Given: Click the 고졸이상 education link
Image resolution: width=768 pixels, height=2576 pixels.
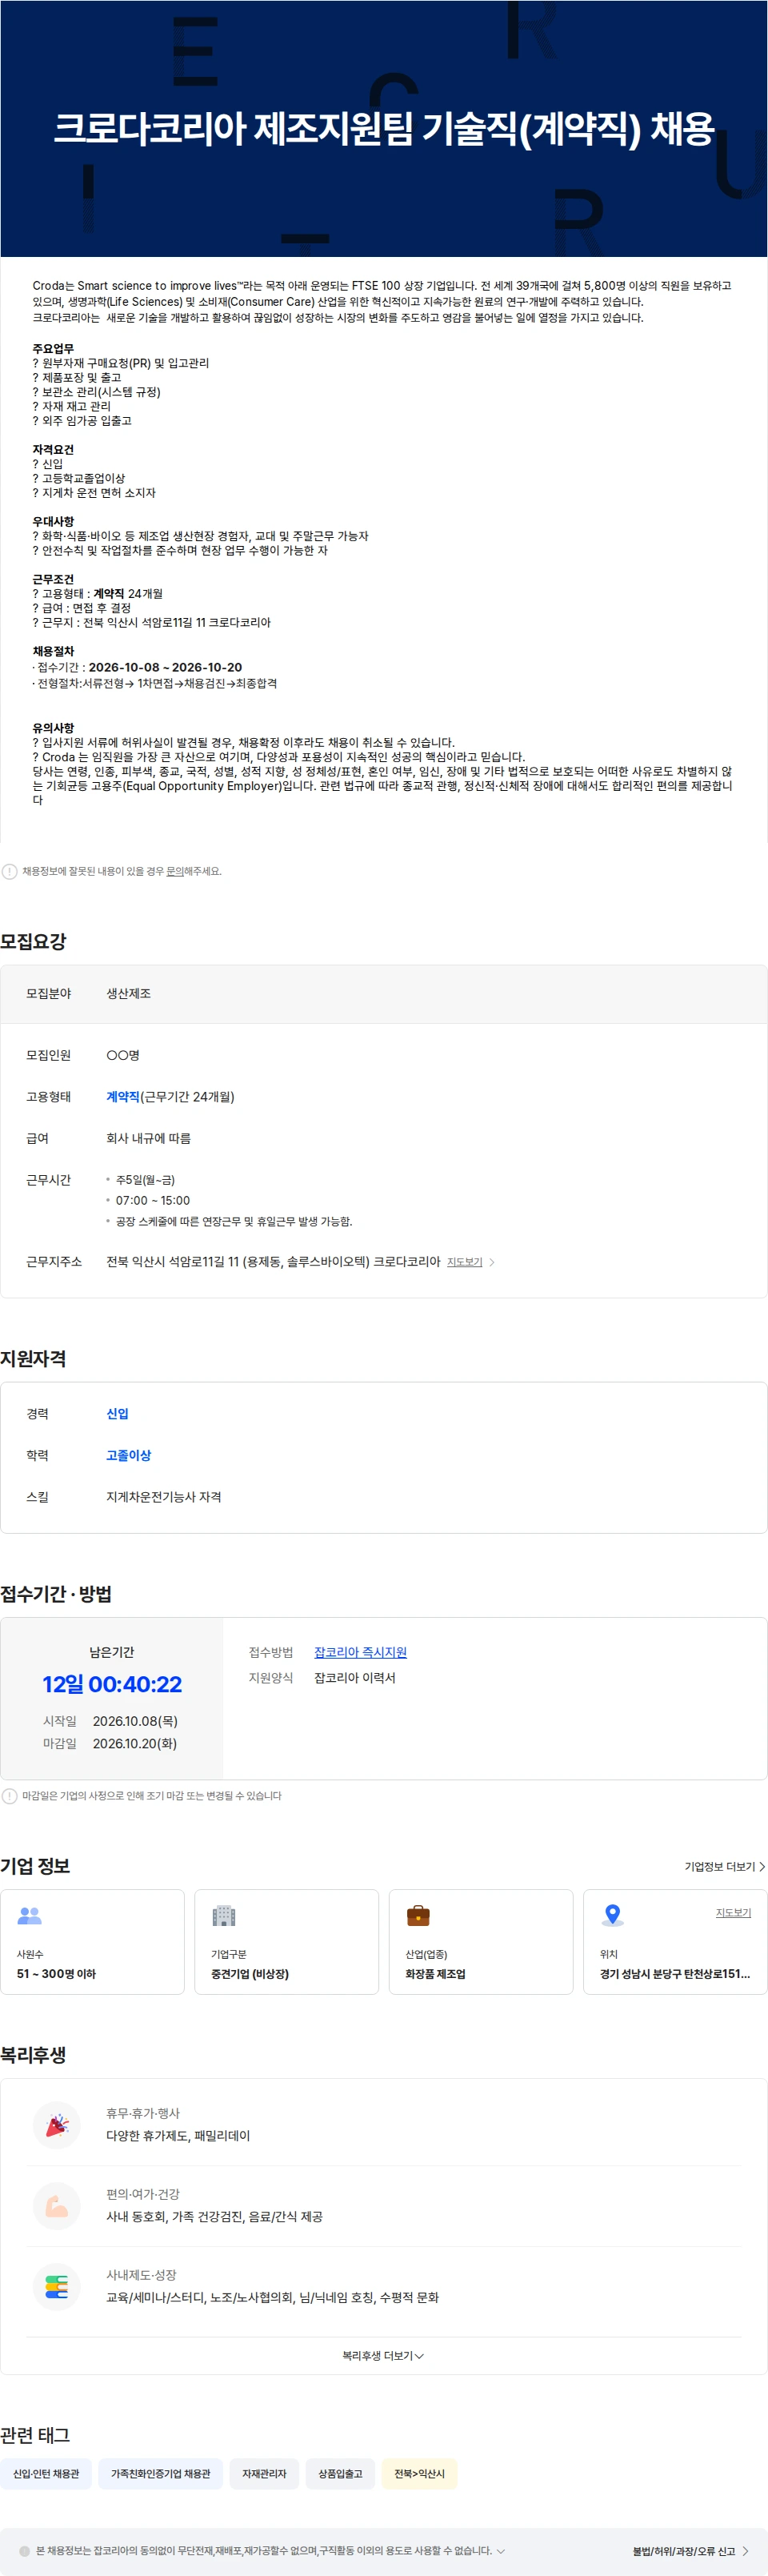Looking at the screenshot, I should [128, 1455].
